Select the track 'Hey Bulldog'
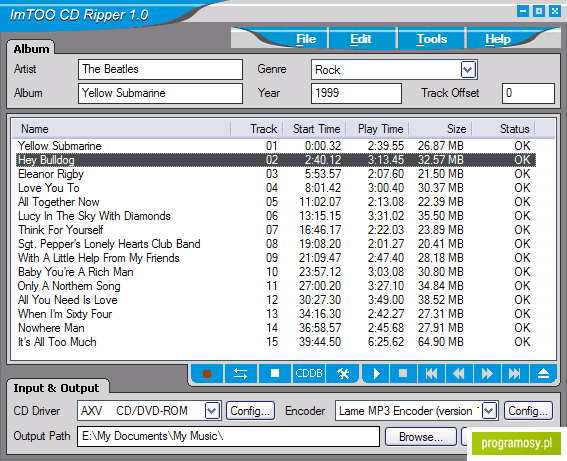The image size is (567, 461). [x=276, y=160]
